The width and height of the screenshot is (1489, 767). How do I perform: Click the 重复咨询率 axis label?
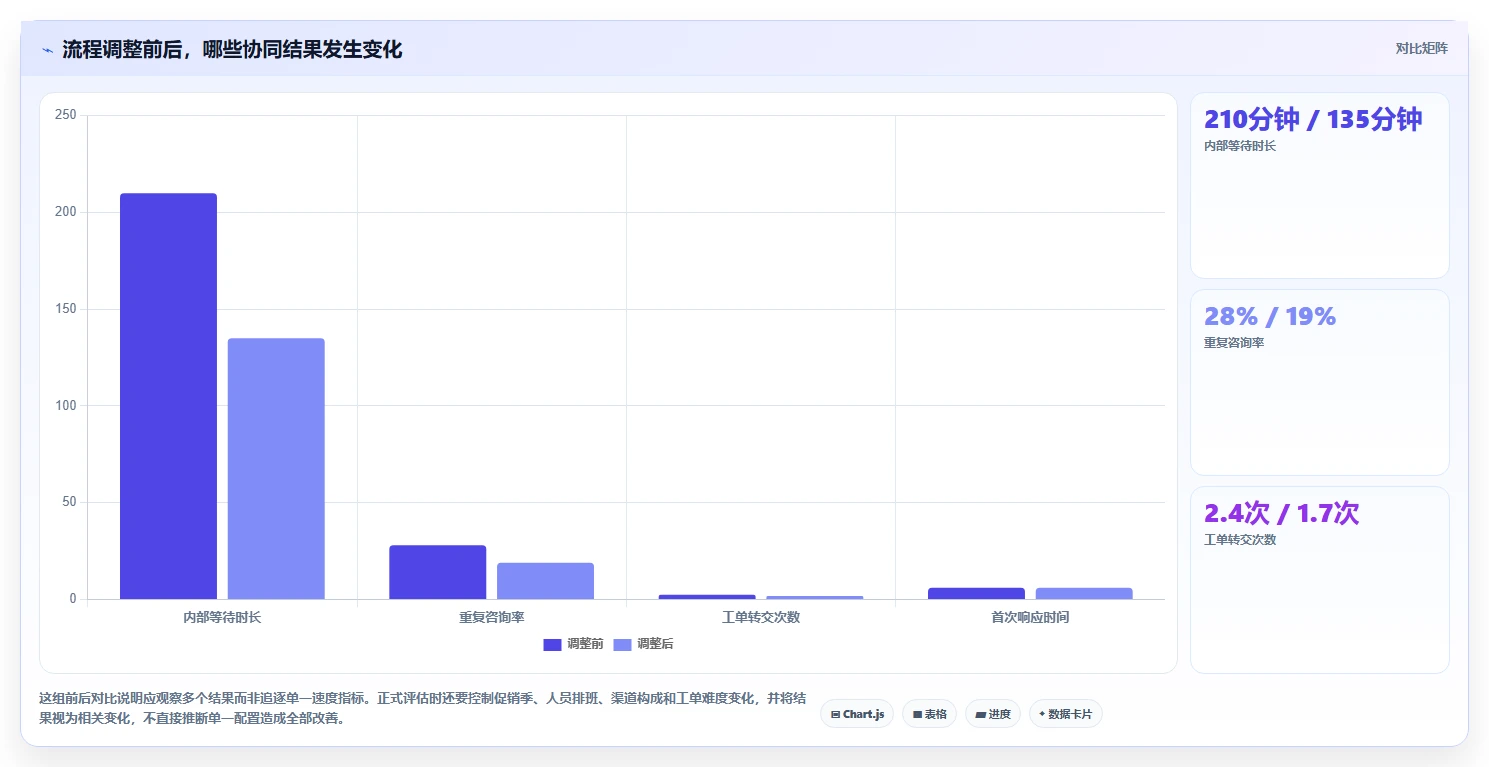[x=491, y=617]
